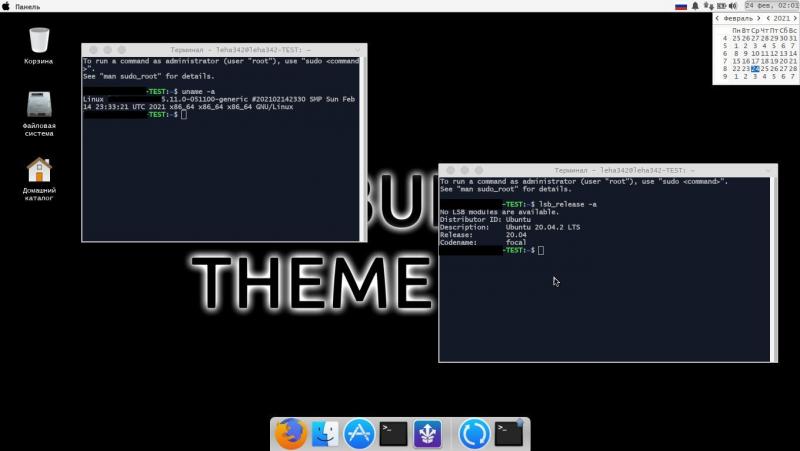The width and height of the screenshot is (800, 451).
Task: Click the purple launcher icon in the dock
Action: tap(427, 433)
